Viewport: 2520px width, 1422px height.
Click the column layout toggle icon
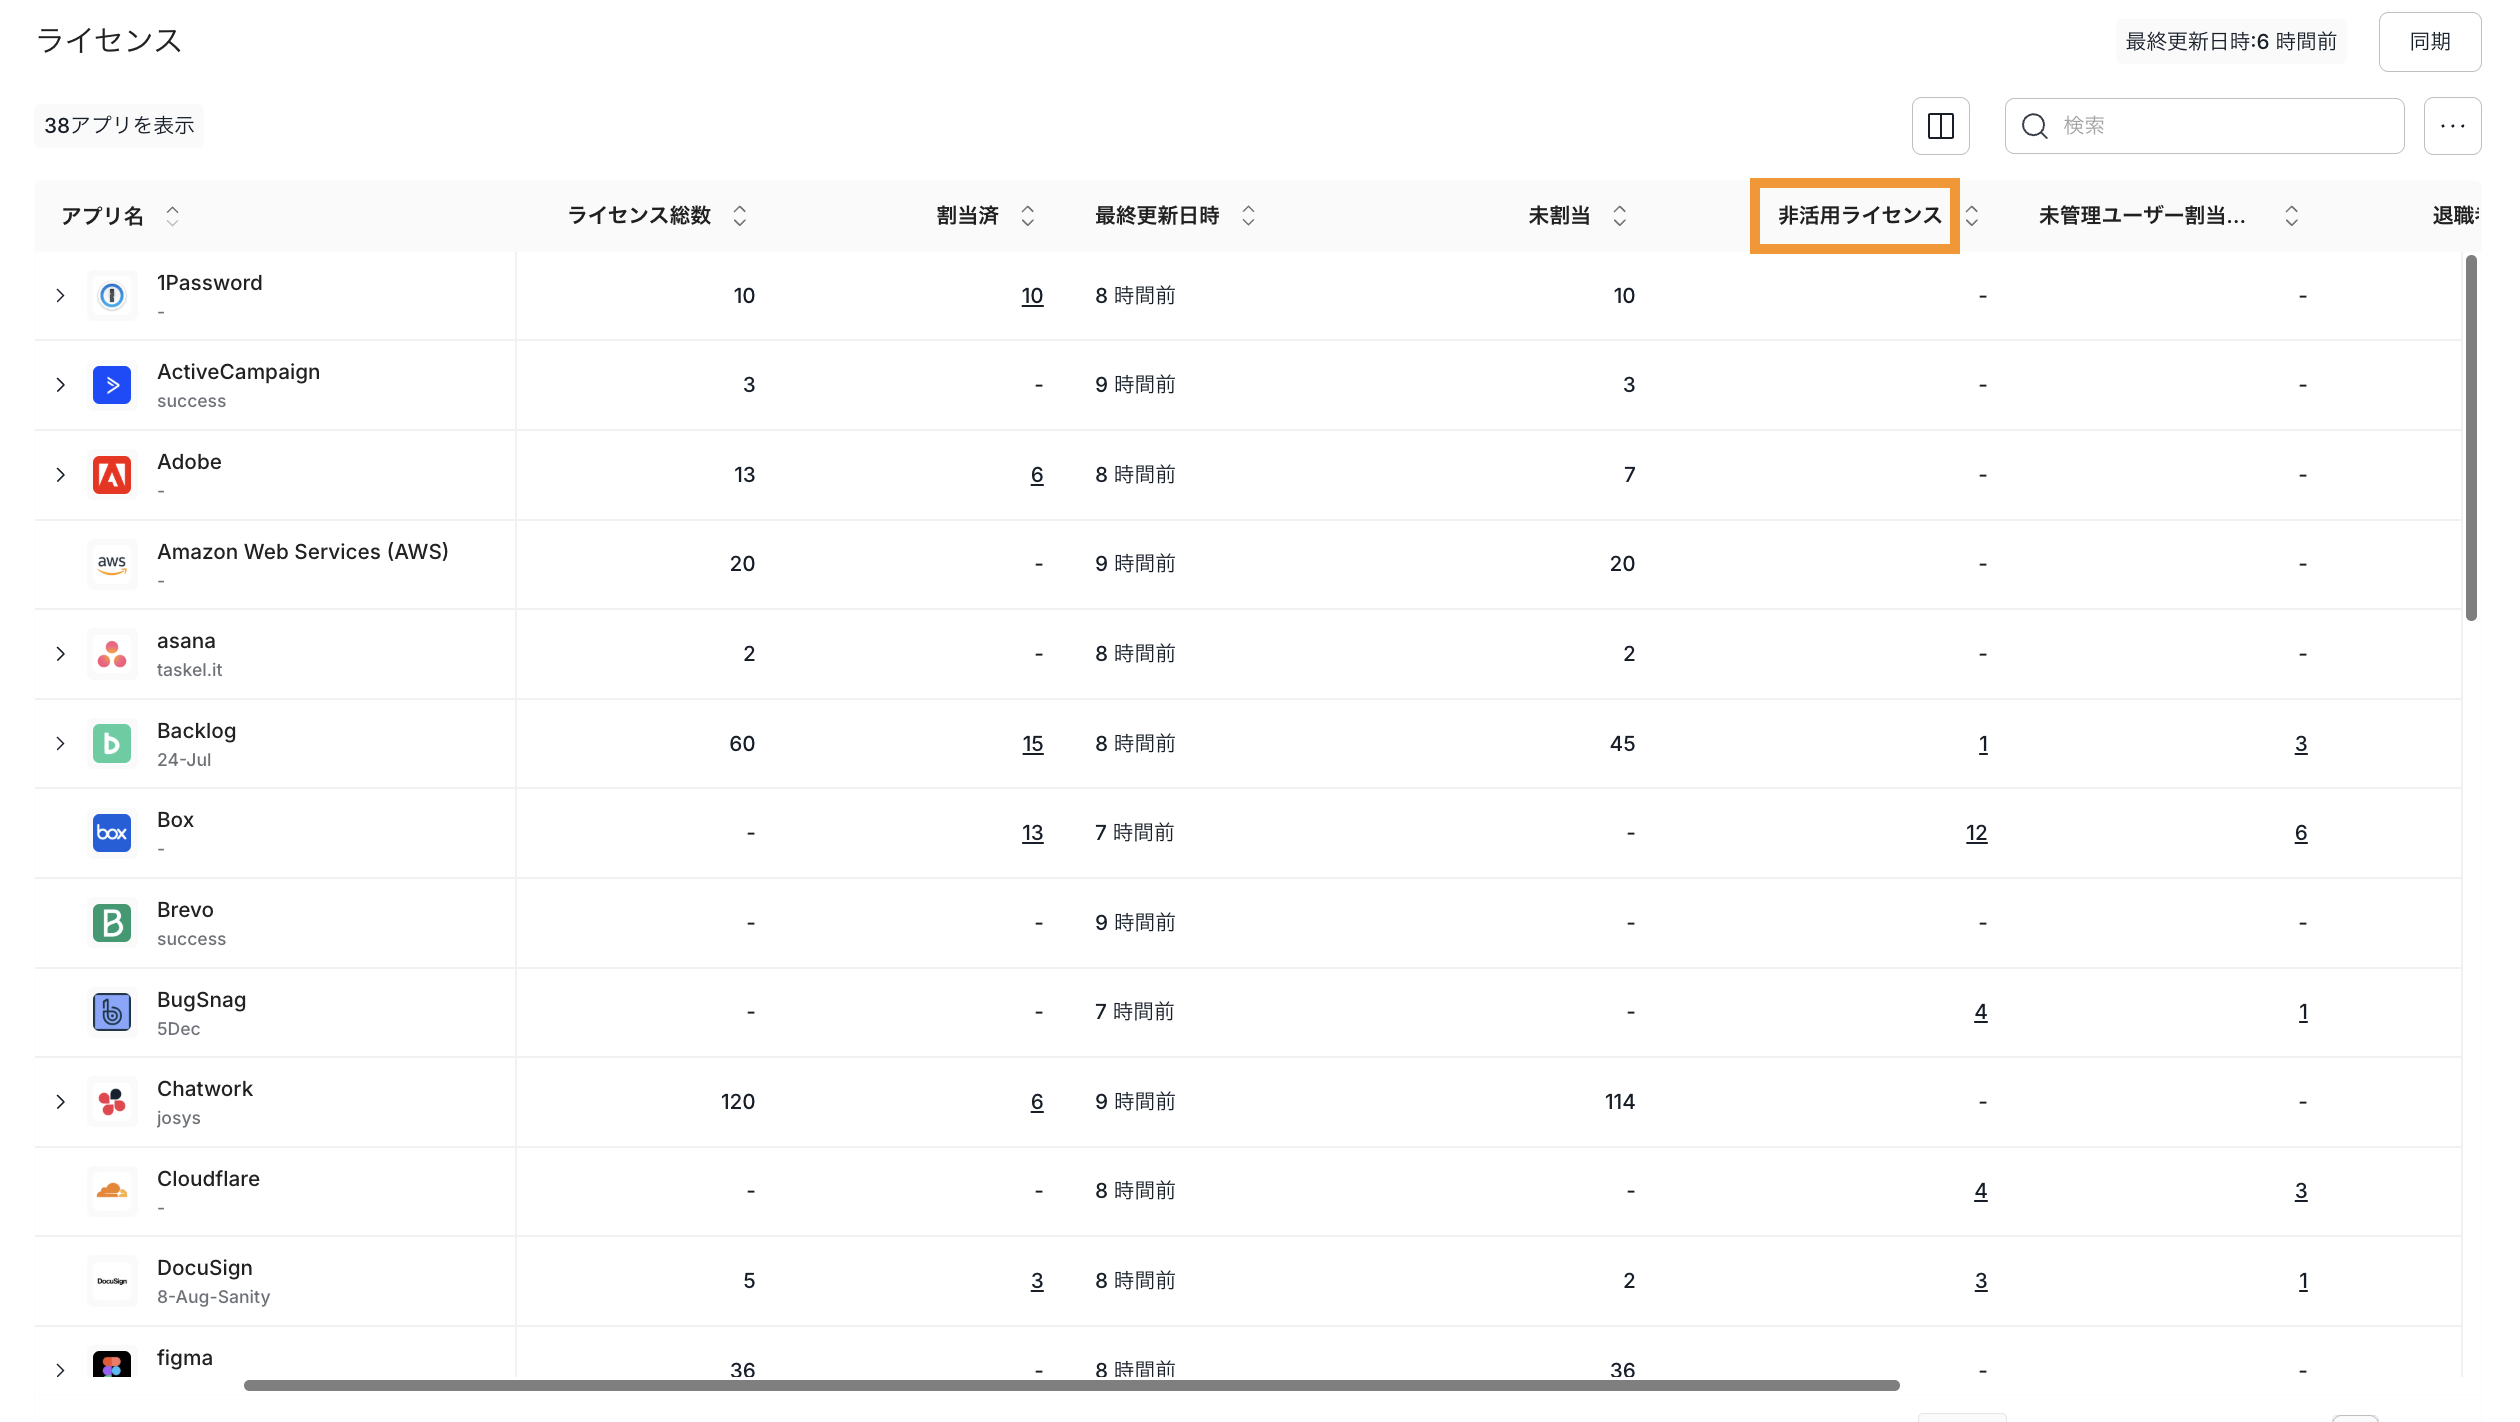[1940, 126]
